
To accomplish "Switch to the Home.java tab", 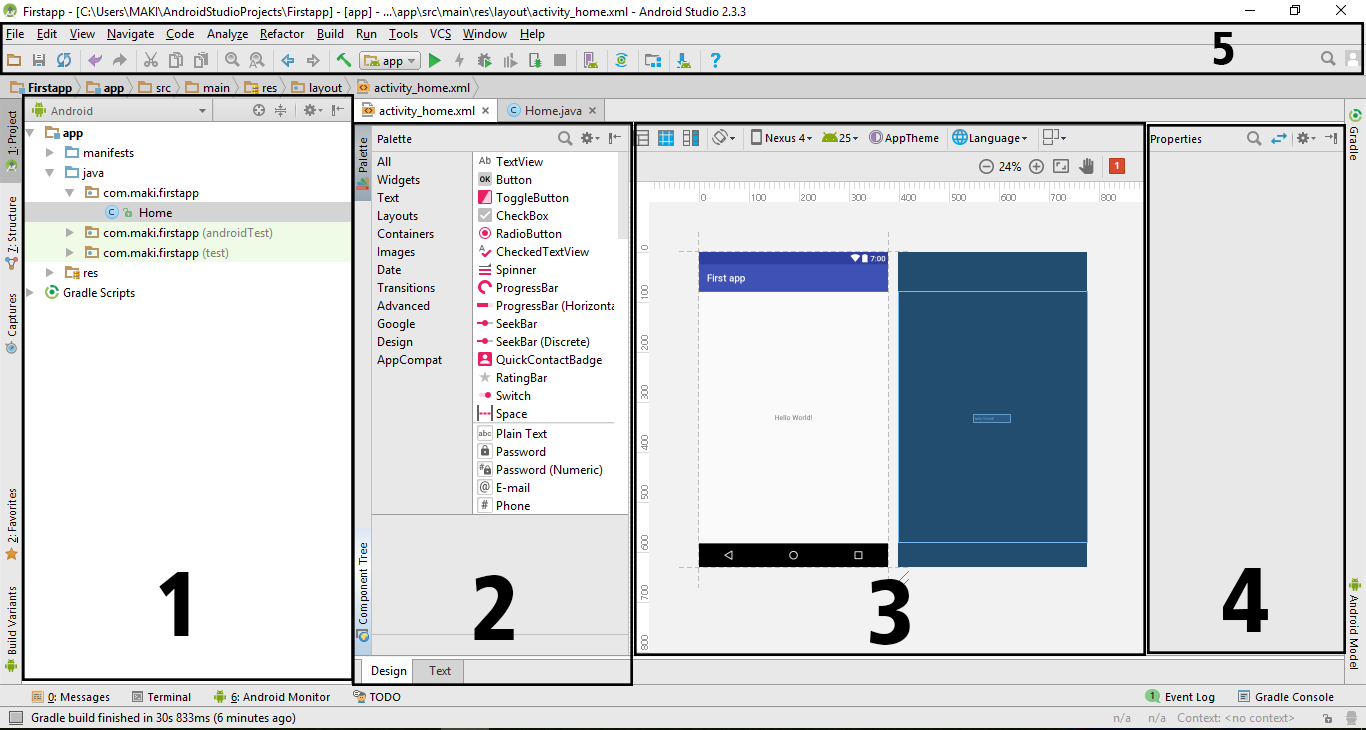I will 552,111.
